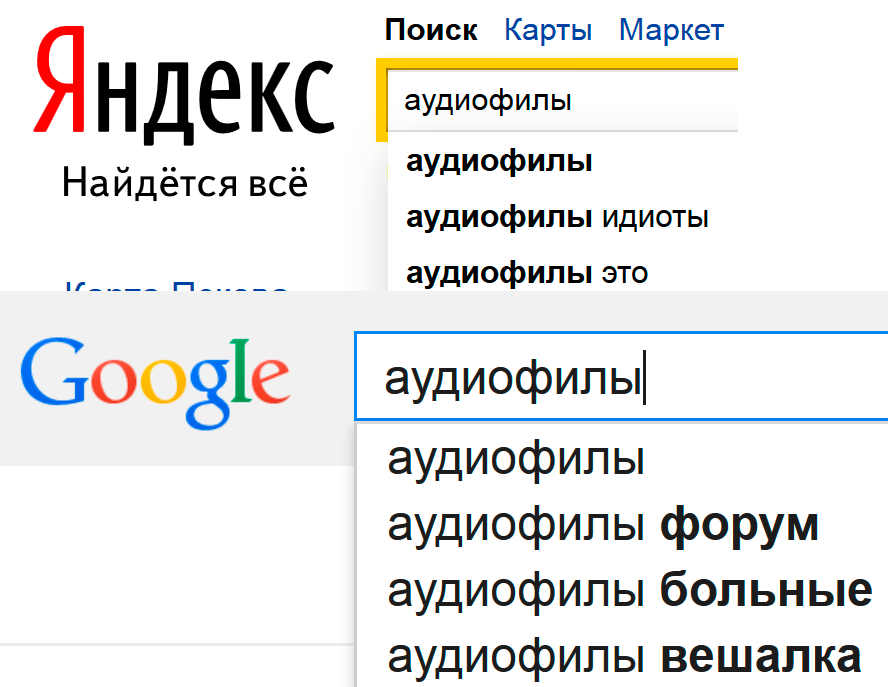Open the Маркет tab
888x687 pixels.
click(x=671, y=30)
